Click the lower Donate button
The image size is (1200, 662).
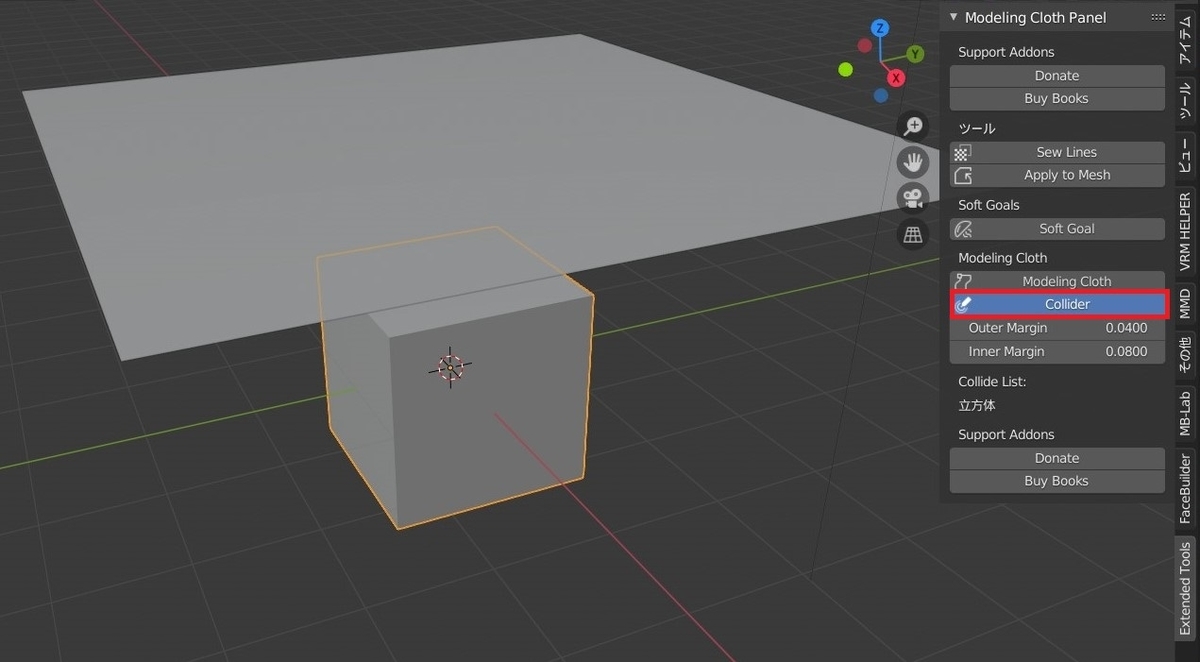(x=1057, y=458)
